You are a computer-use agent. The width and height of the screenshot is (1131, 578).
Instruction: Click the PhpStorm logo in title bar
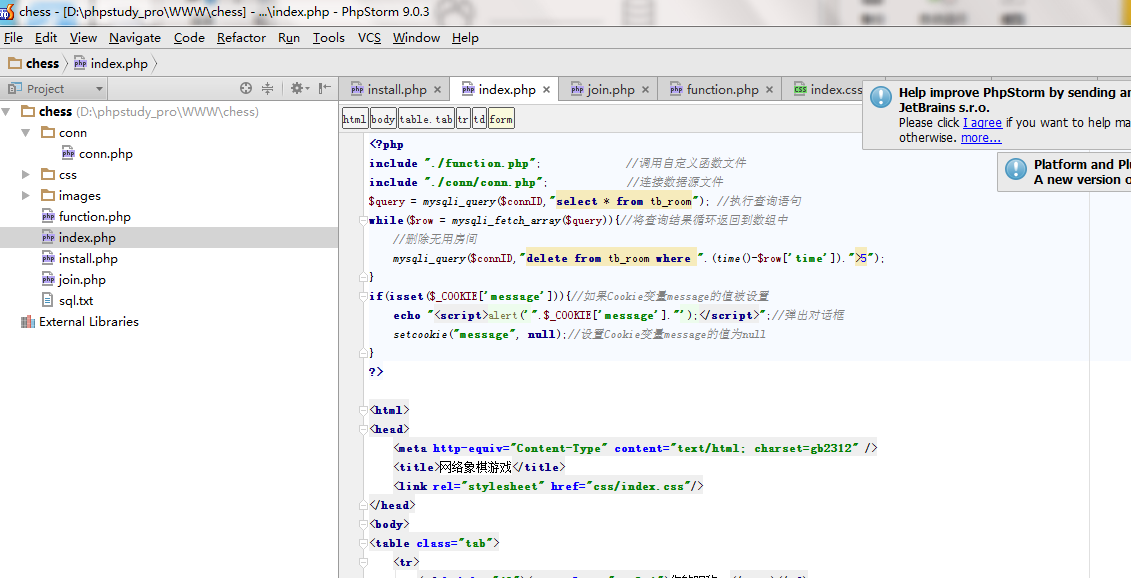click(x=7, y=12)
